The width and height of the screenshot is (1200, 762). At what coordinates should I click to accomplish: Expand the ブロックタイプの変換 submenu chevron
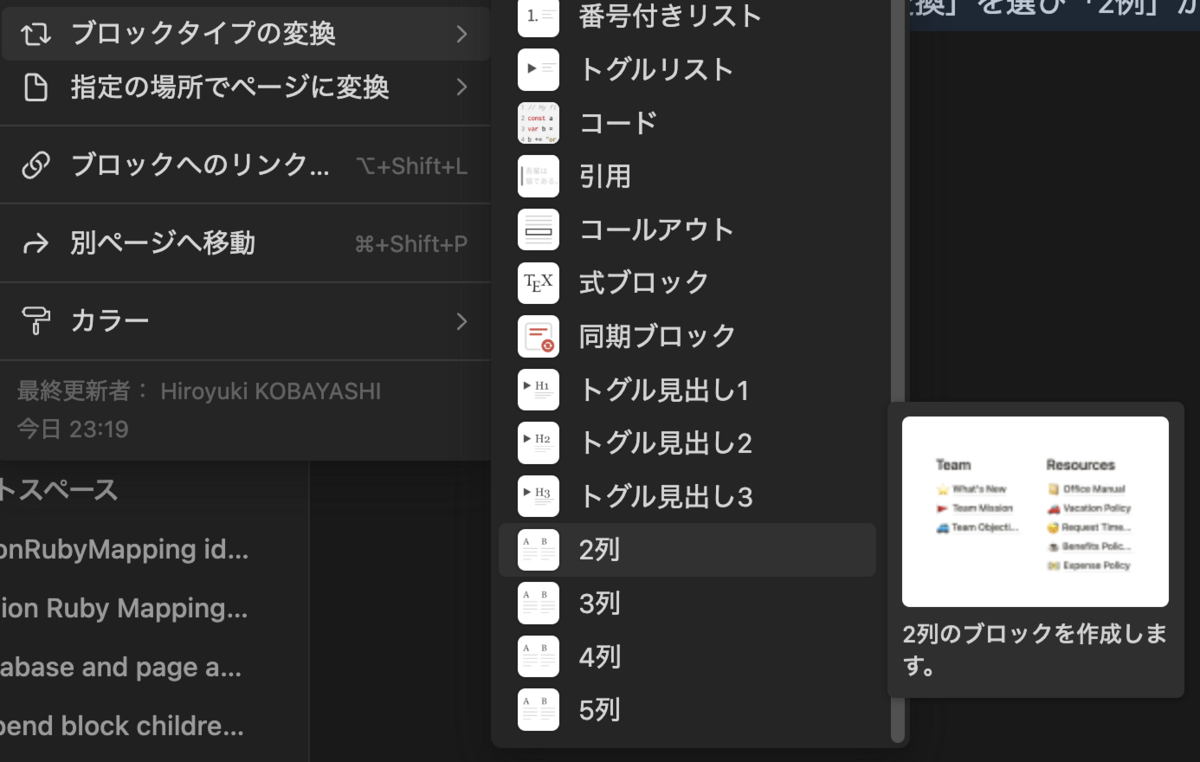461,34
